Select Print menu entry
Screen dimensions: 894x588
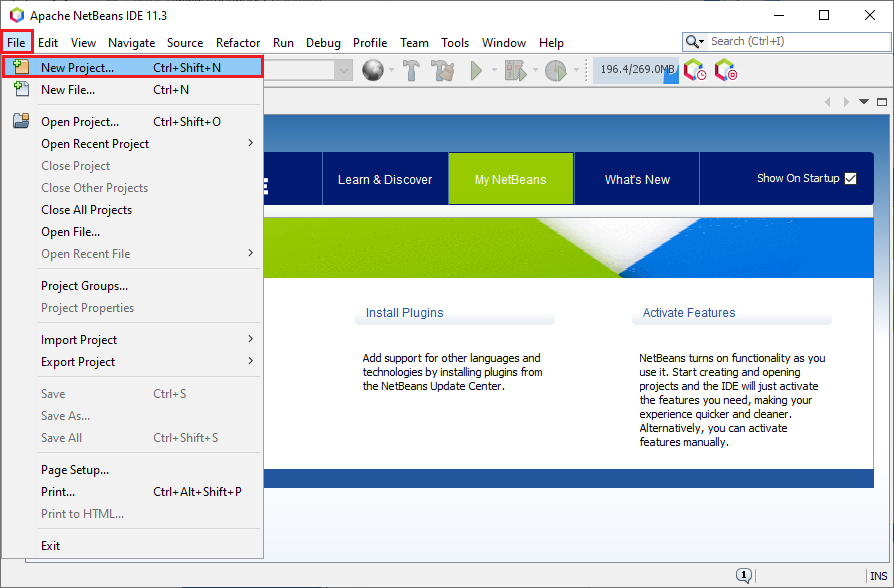(x=132, y=492)
